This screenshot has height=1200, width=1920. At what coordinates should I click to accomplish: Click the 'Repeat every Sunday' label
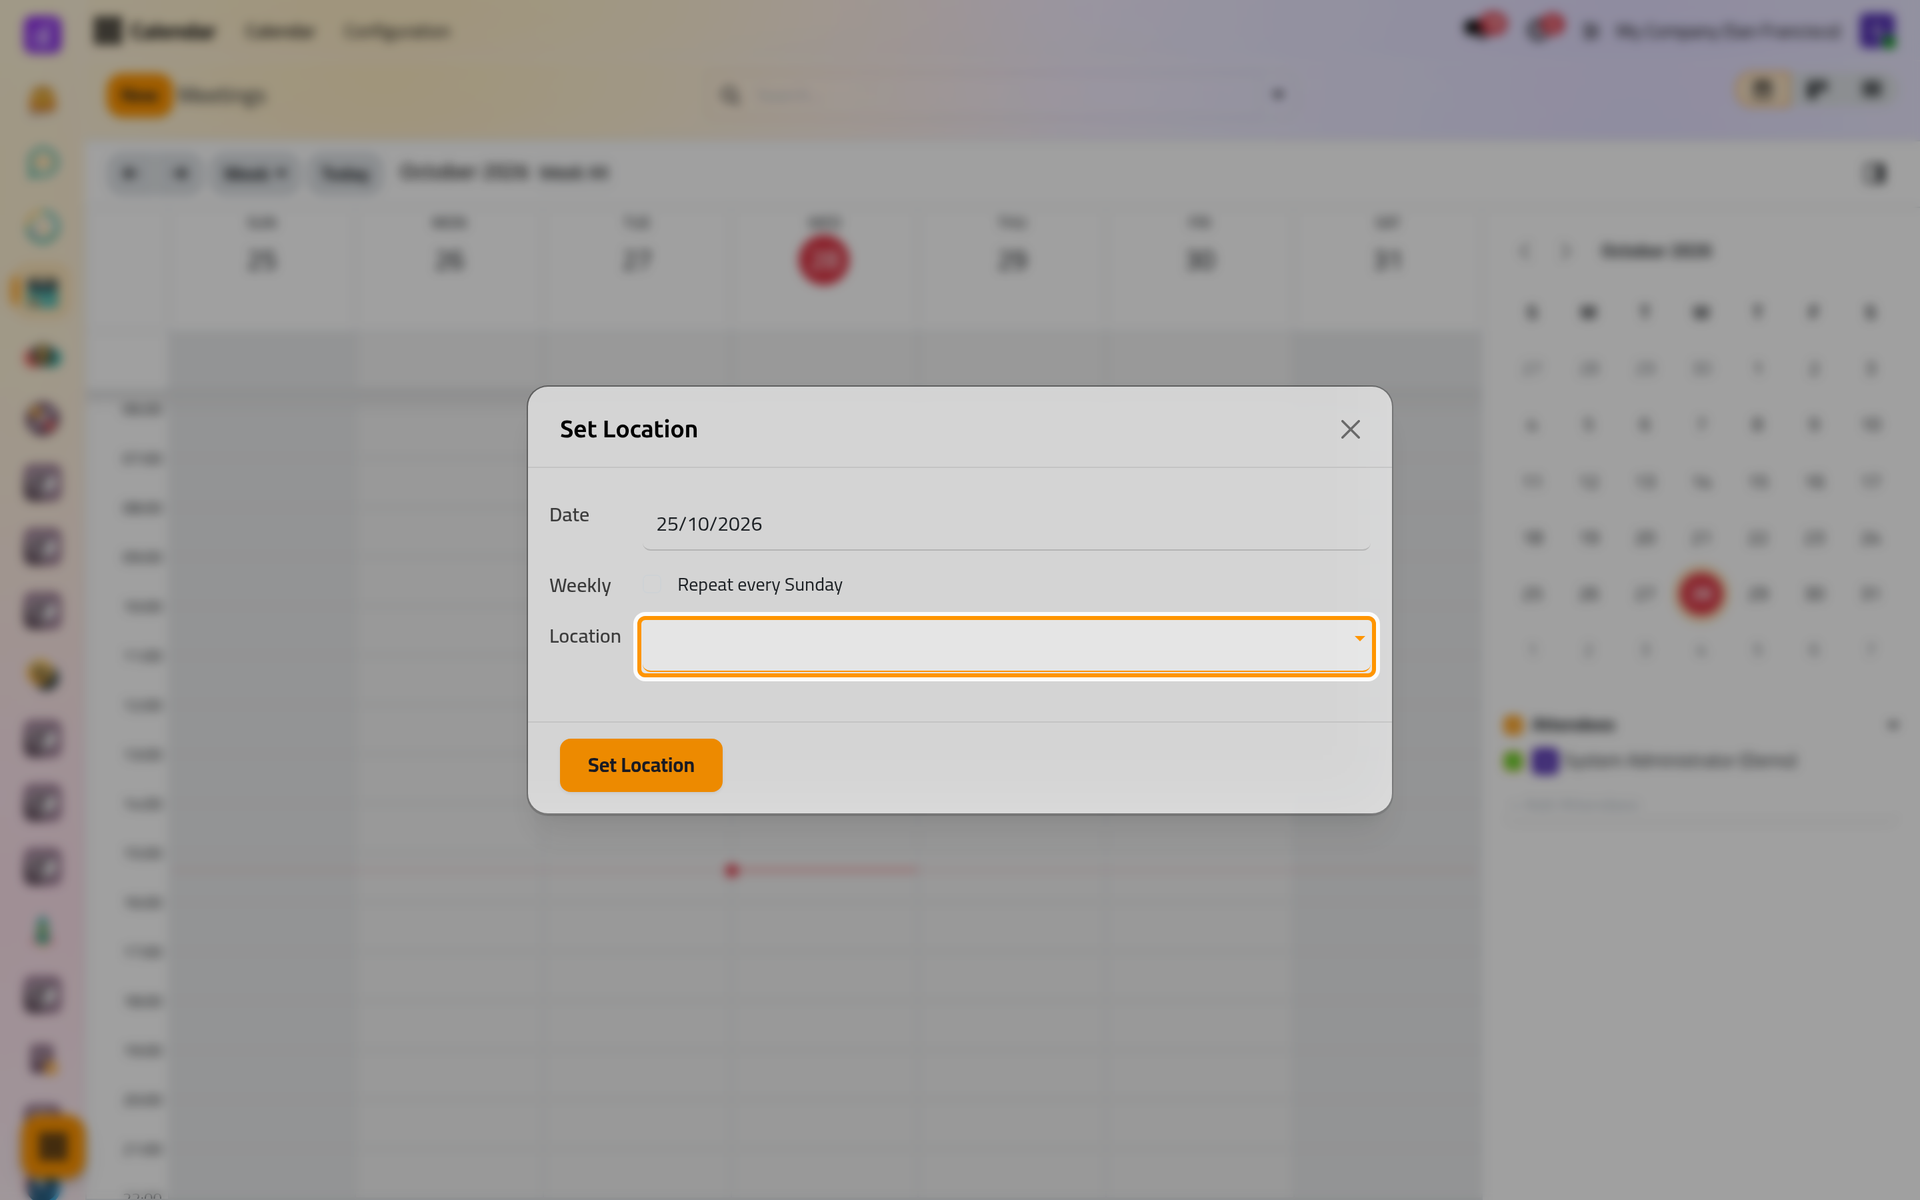coord(760,585)
